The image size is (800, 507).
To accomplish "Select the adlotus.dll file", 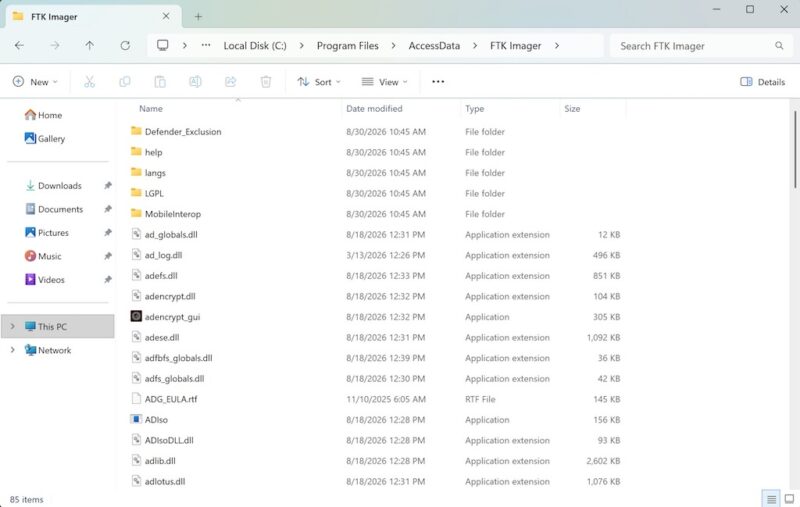I will (165, 481).
